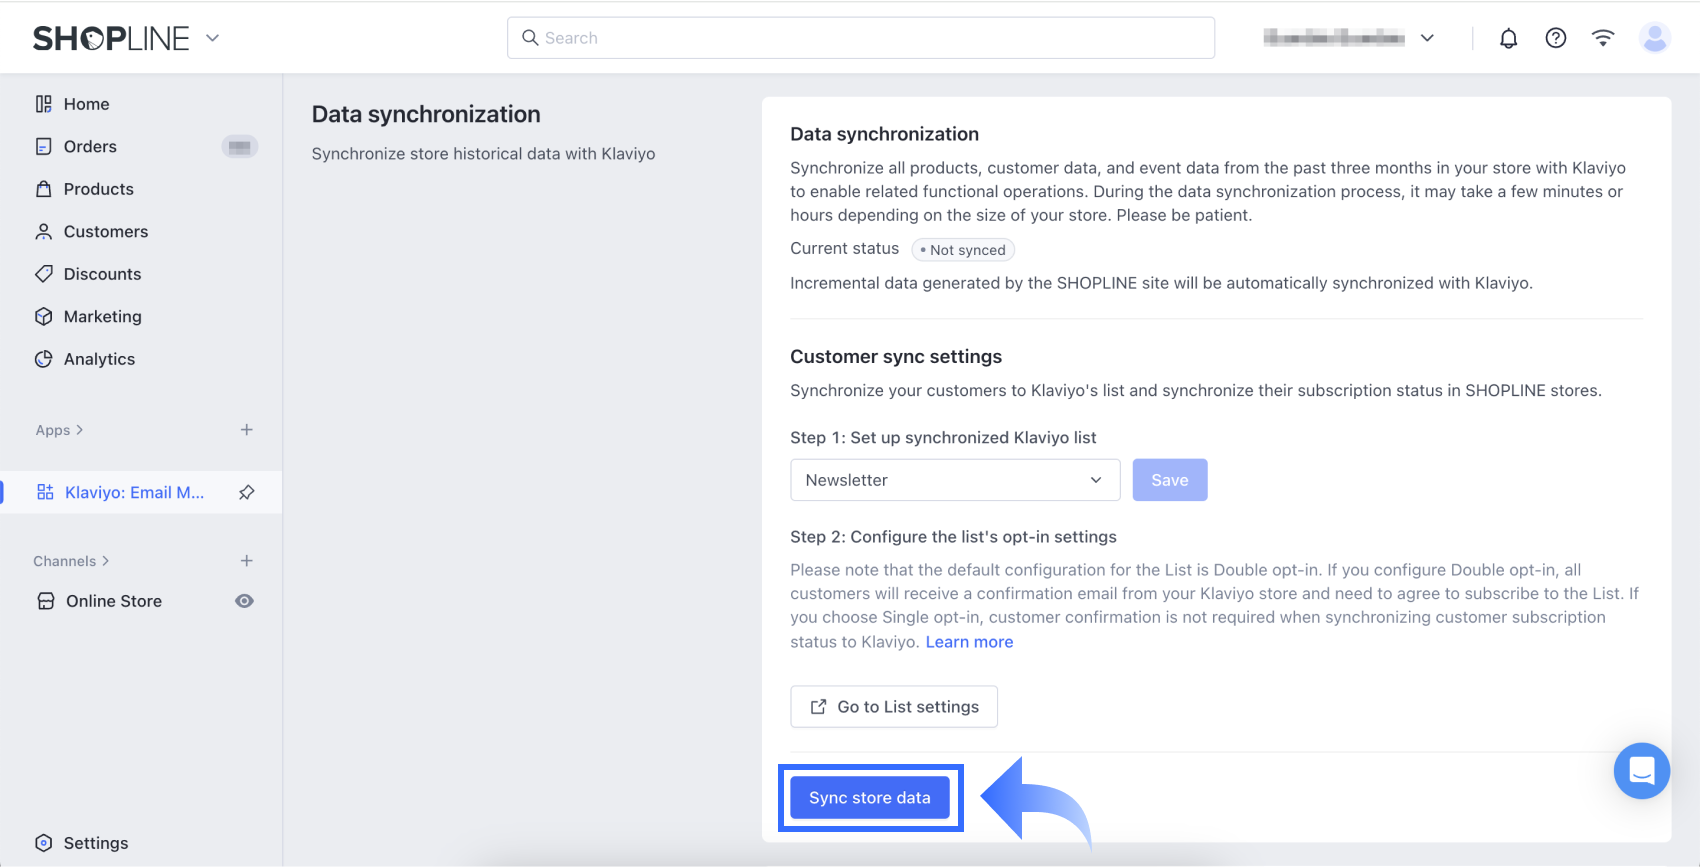Unpin the Klaviyo app from sidebar

pyautogui.click(x=247, y=492)
